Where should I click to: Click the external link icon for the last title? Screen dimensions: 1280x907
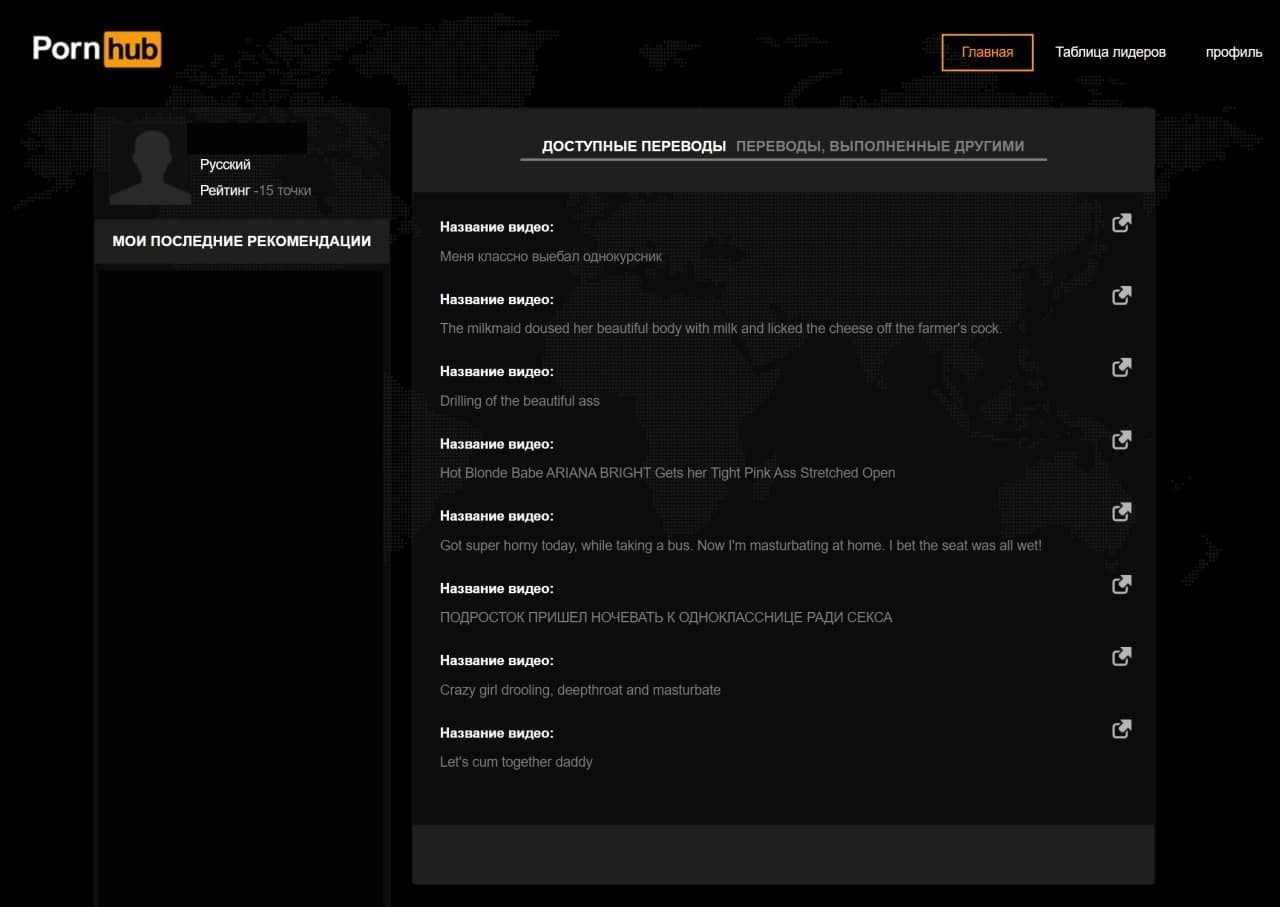click(1121, 728)
